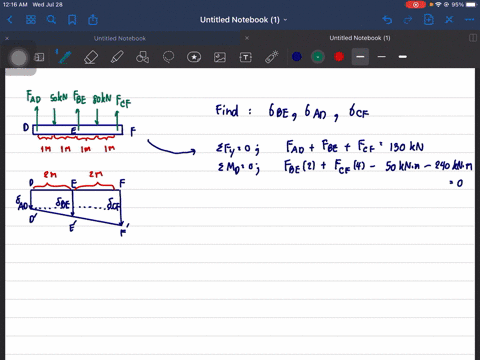The height and width of the screenshot is (360, 480).
Task: Open the more options ellipsis menu
Action: pos(469,20)
